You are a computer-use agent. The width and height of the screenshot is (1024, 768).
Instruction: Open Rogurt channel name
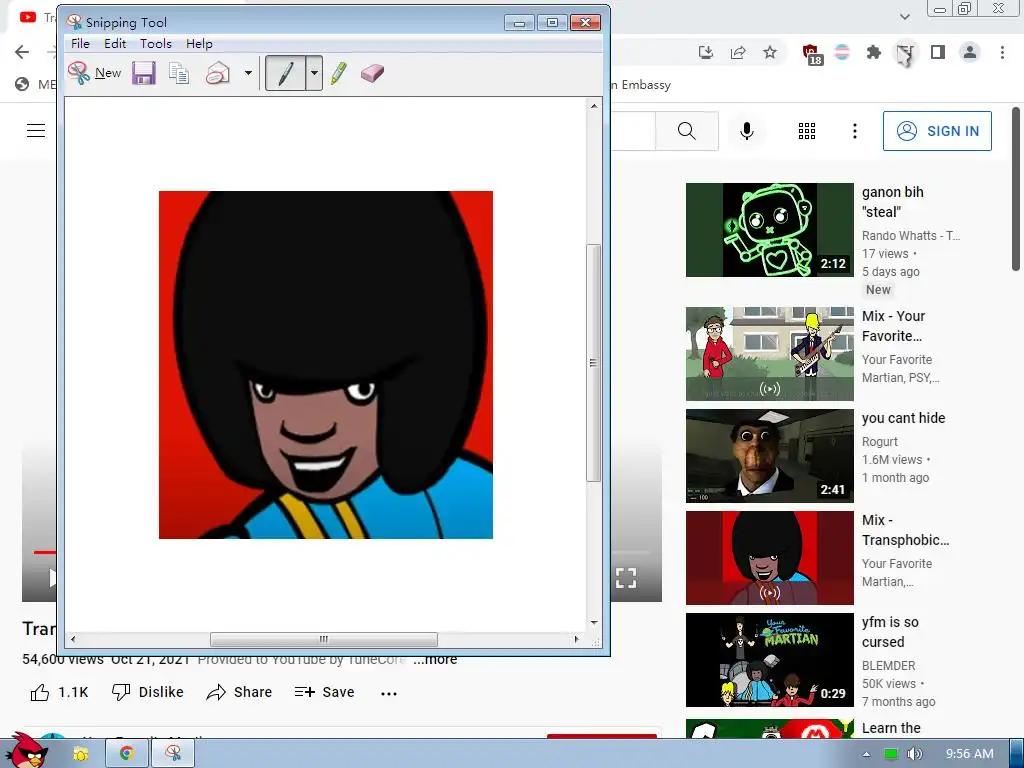click(880, 441)
